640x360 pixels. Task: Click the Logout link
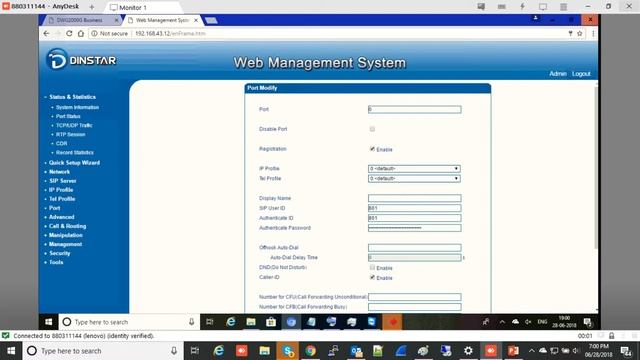(x=581, y=74)
